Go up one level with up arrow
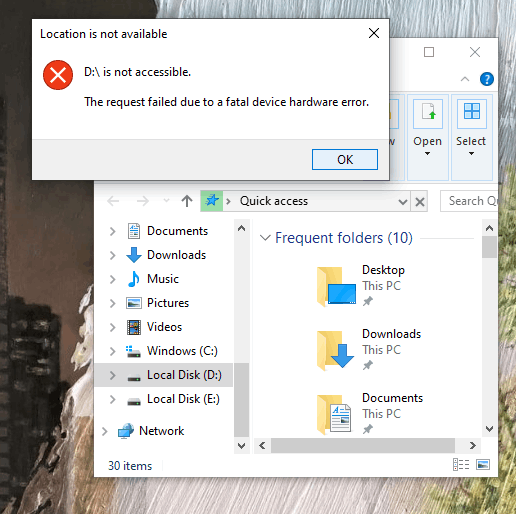Screen dimensions: 516x514 187,201
